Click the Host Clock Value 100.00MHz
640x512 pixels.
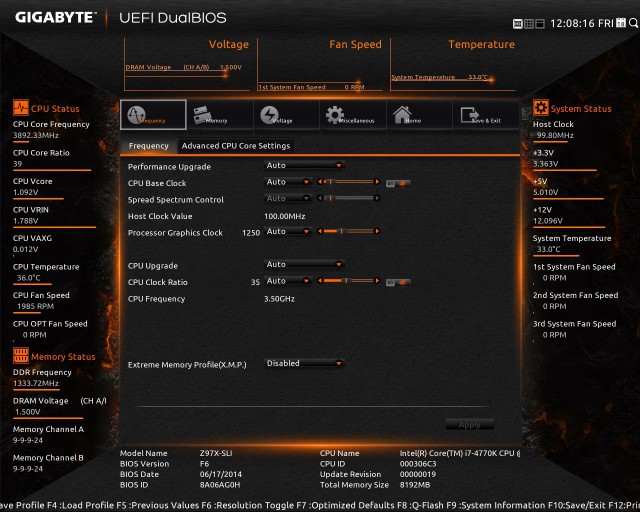pyautogui.click(x=284, y=216)
